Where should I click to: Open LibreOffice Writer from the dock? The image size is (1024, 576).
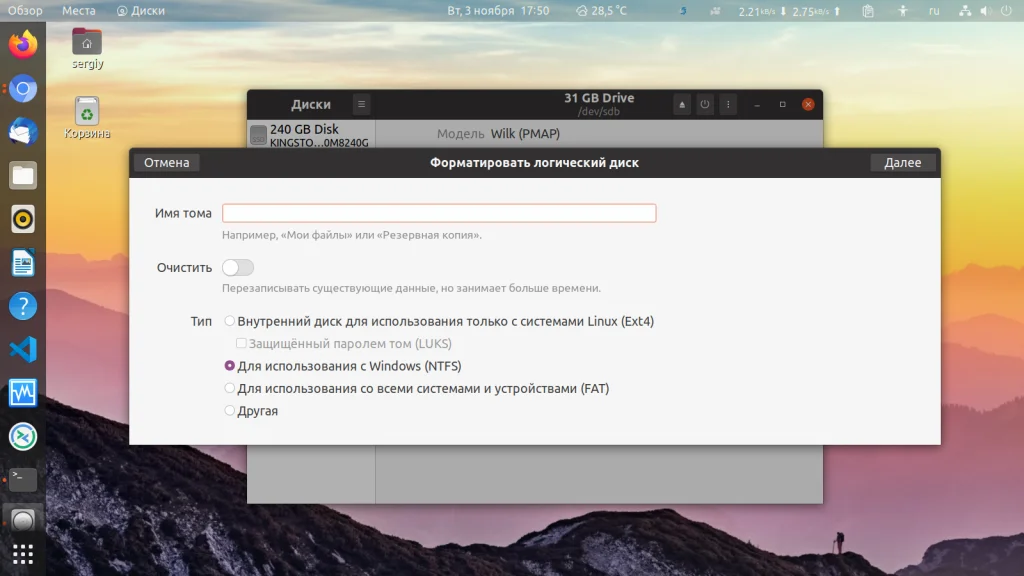coord(23,263)
